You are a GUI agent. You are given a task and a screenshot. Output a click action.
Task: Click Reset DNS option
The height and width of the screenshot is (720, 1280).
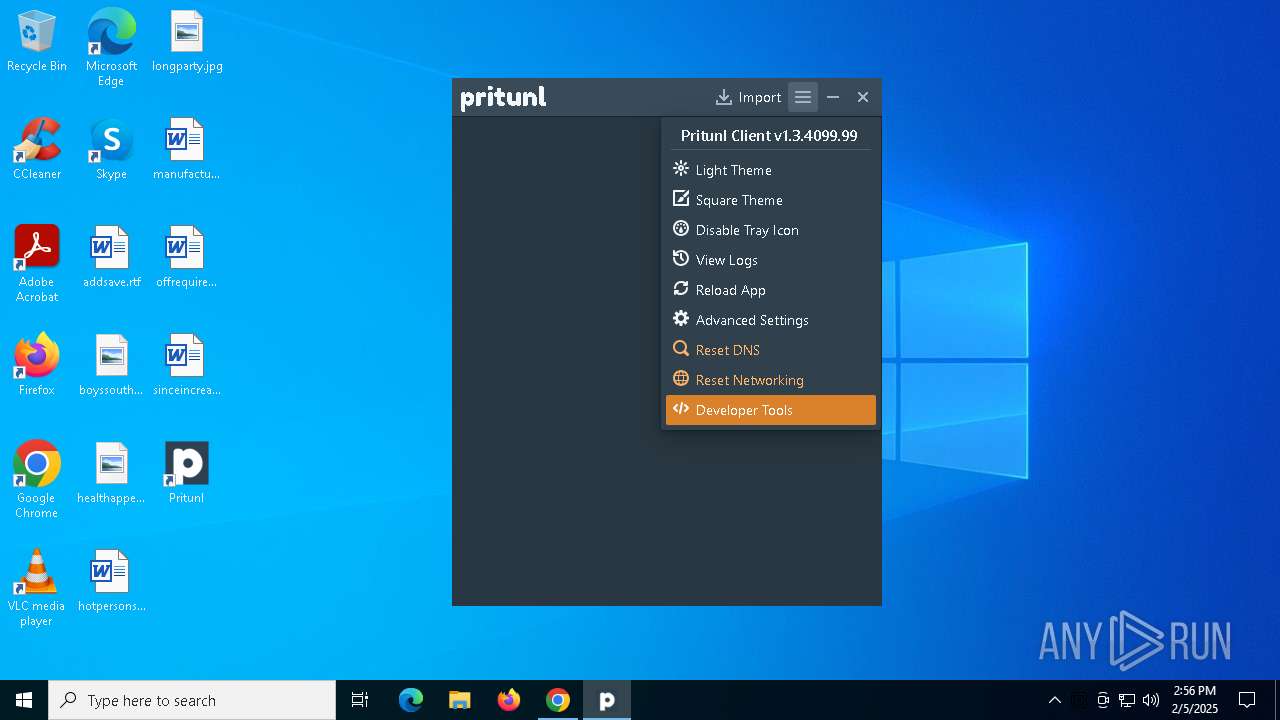771,350
